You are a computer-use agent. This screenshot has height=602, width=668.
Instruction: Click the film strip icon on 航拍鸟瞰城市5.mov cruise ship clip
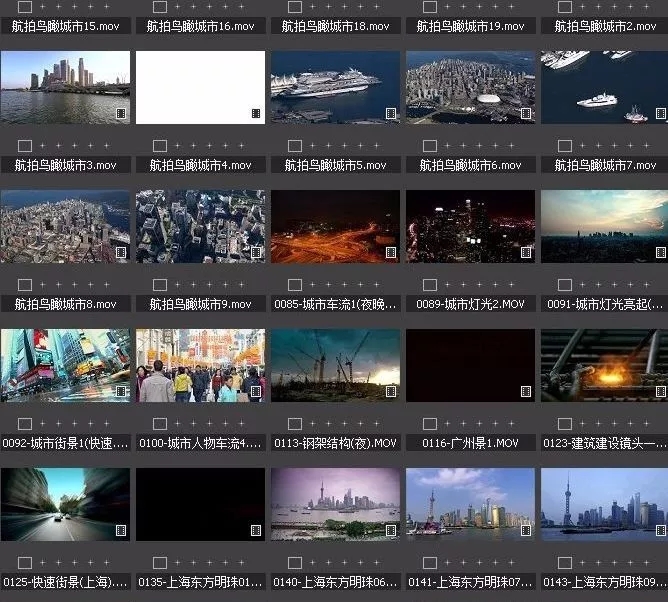coord(391,113)
